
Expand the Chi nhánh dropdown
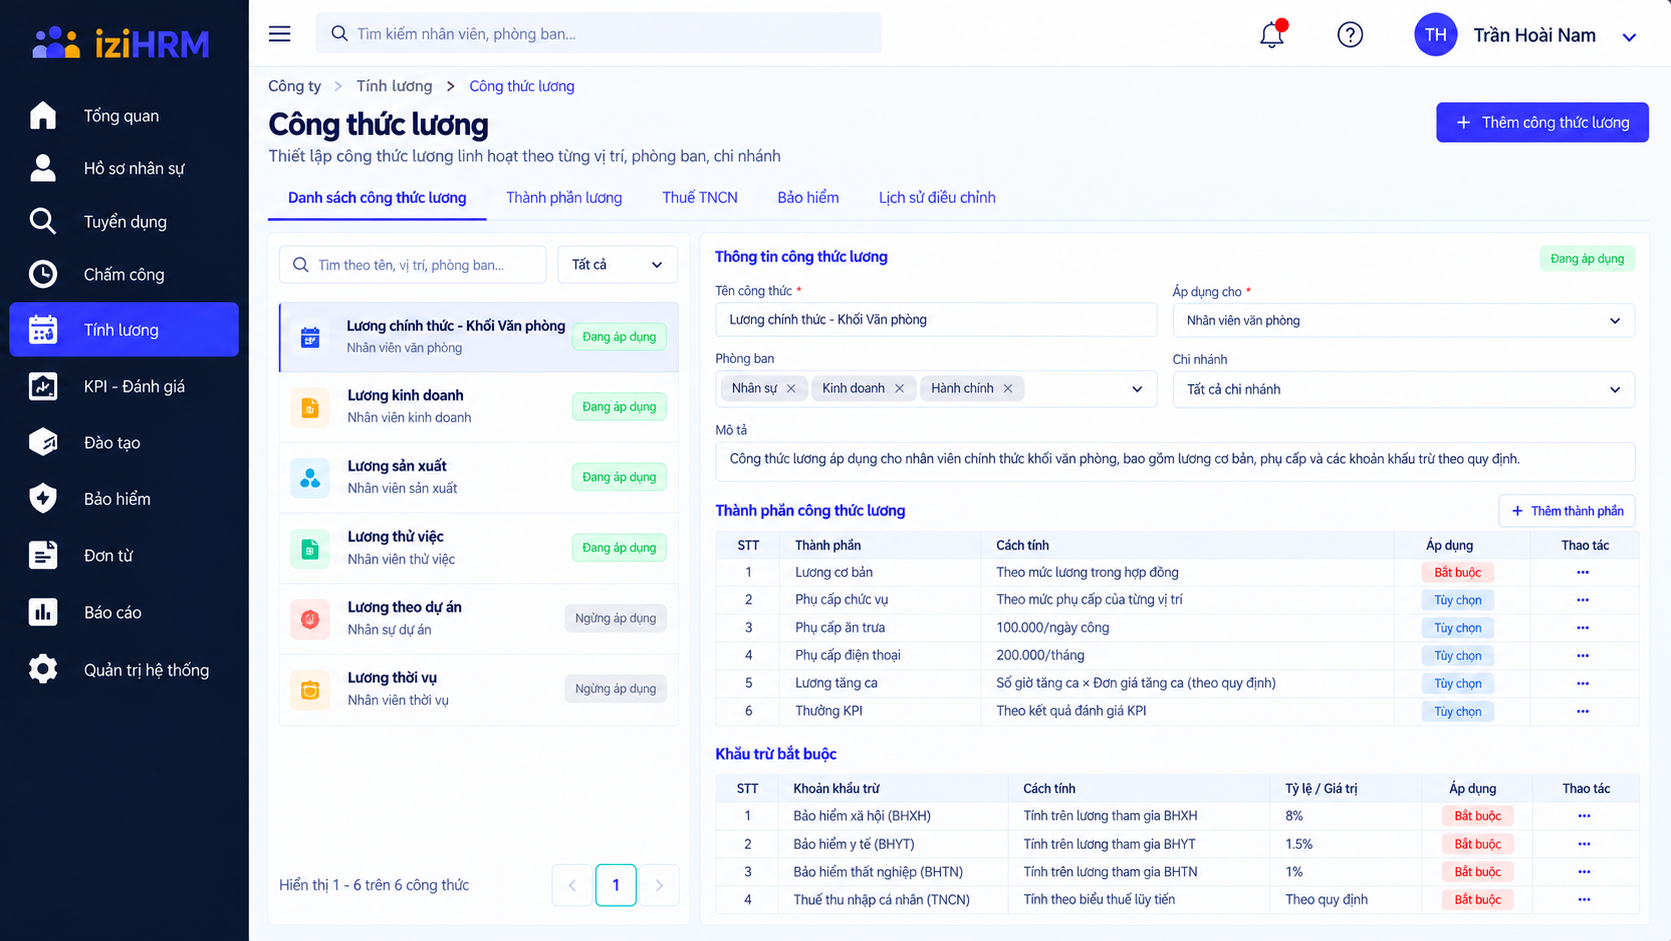[x=1403, y=389]
